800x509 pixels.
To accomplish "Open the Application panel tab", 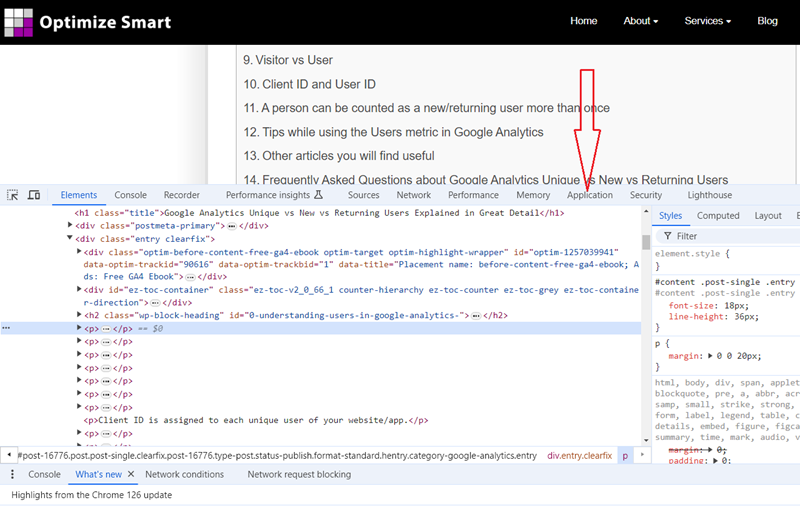I will point(590,195).
